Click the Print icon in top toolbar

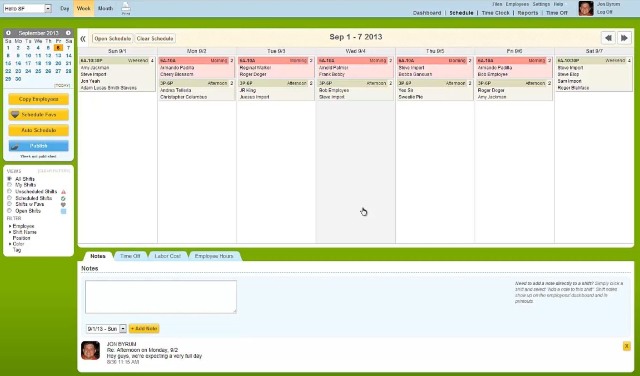click(x=126, y=8)
